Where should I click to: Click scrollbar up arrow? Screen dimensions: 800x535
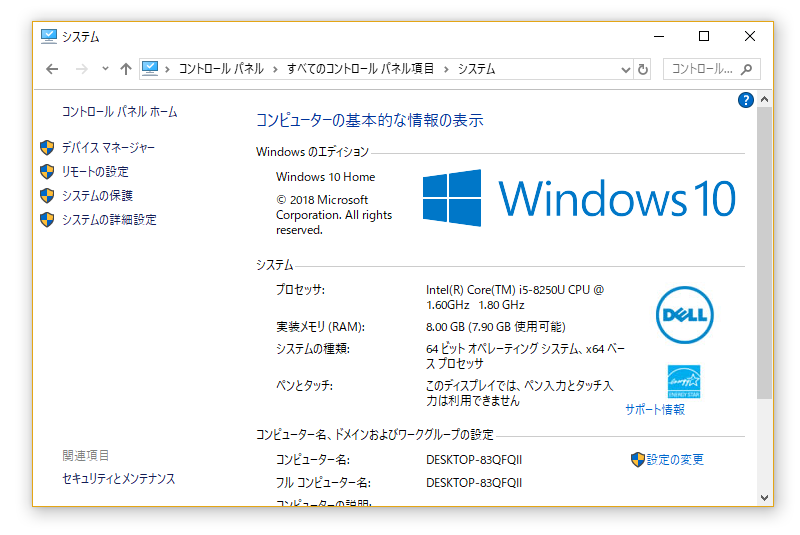coord(764,99)
